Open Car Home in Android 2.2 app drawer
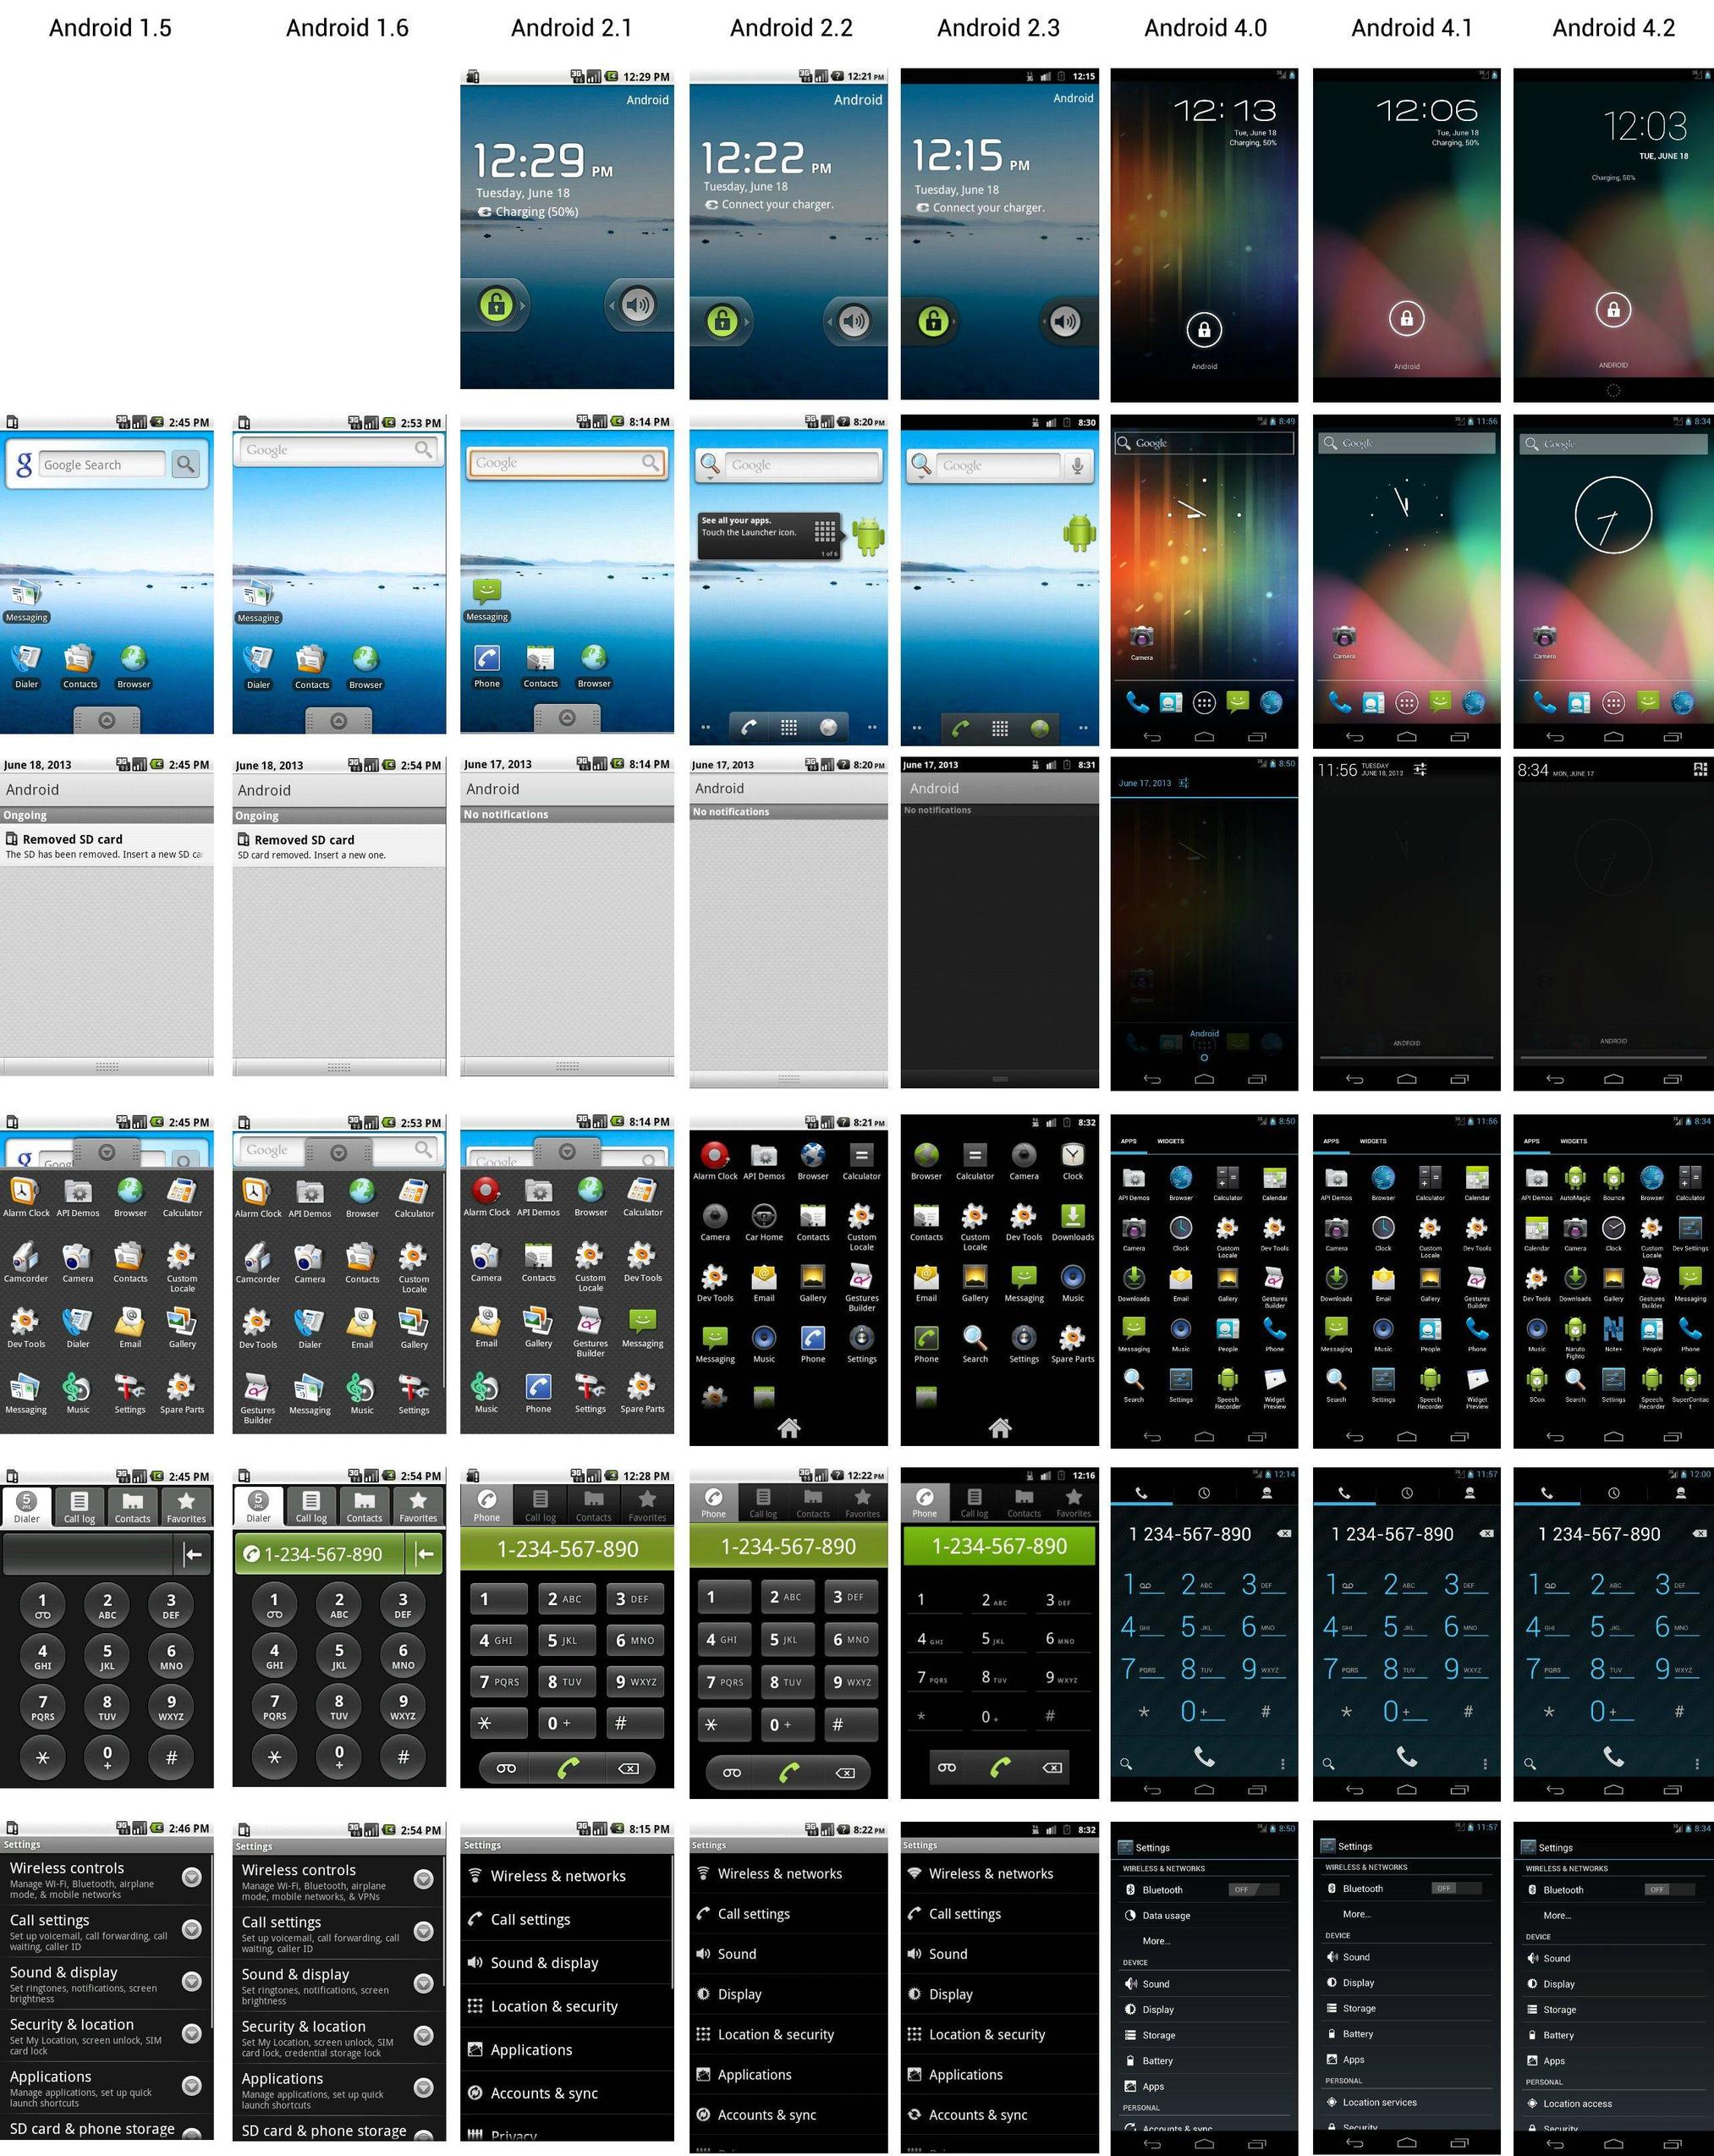The height and width of the screenshot is (2156, 1714). click(x=764, y=1222)
